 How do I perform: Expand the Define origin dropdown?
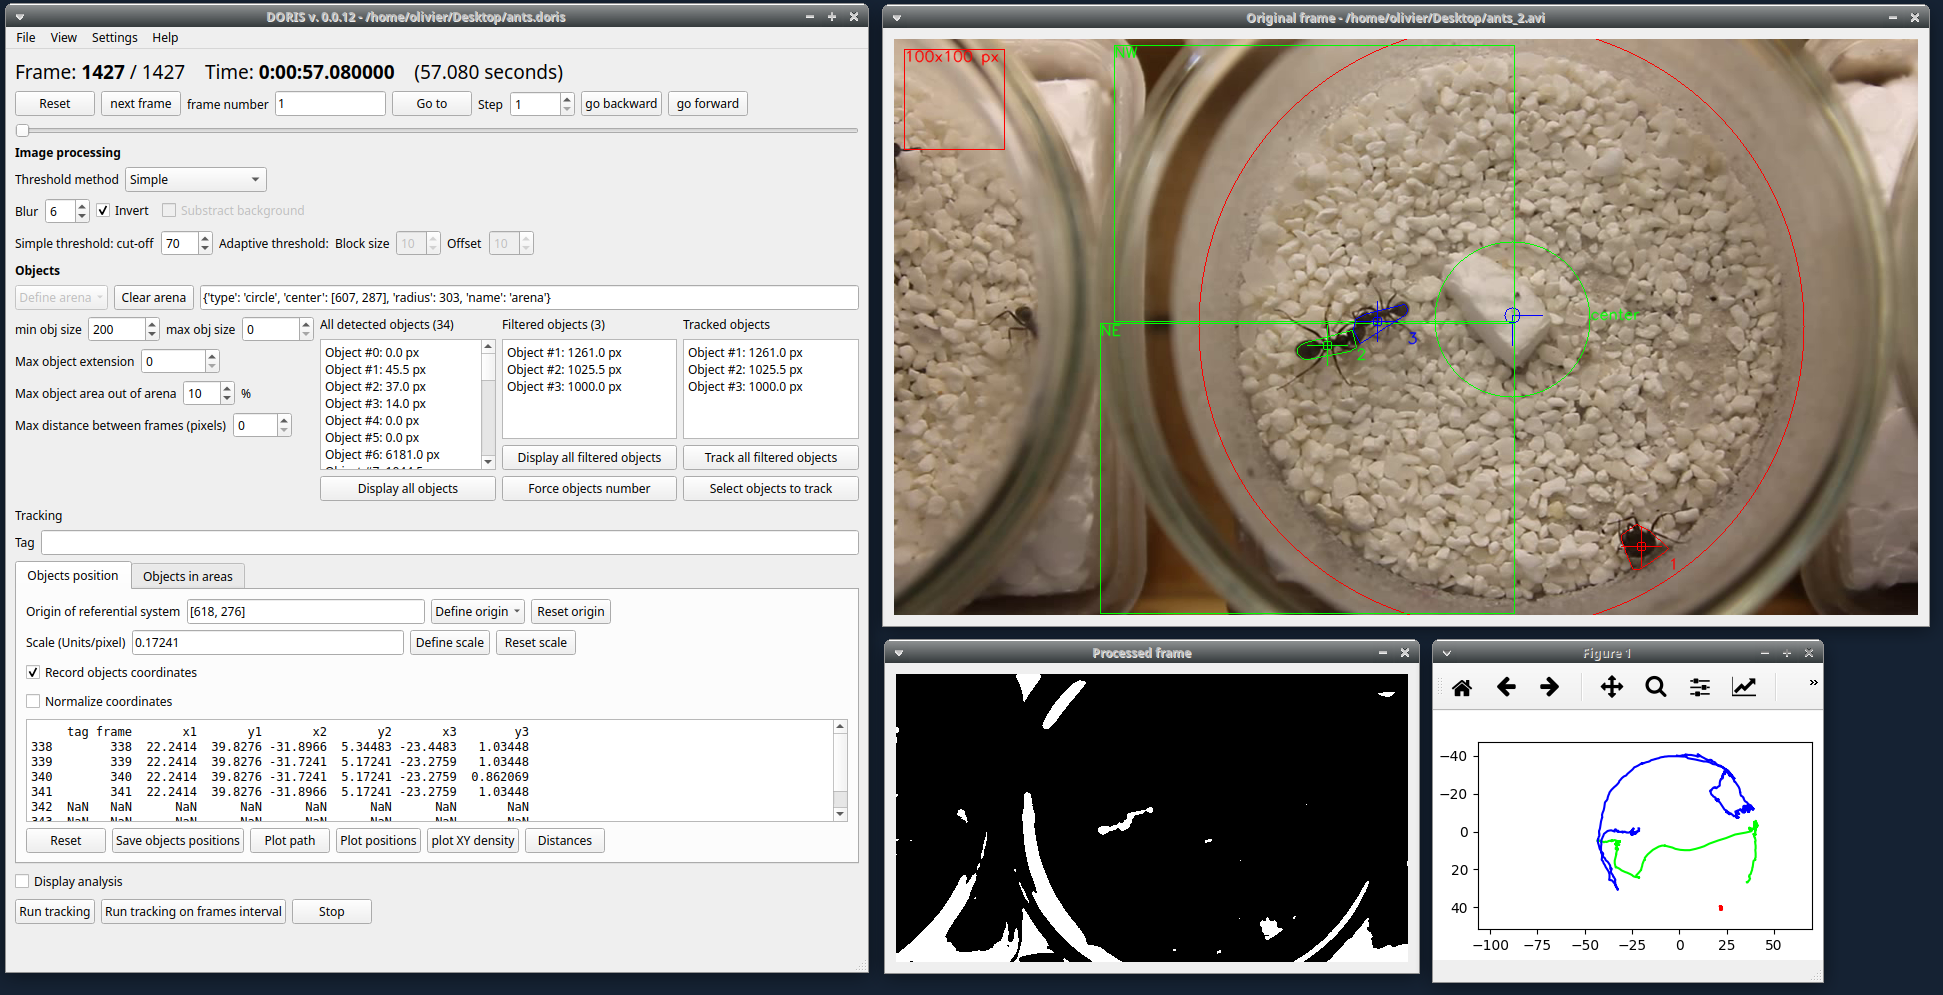478,612
